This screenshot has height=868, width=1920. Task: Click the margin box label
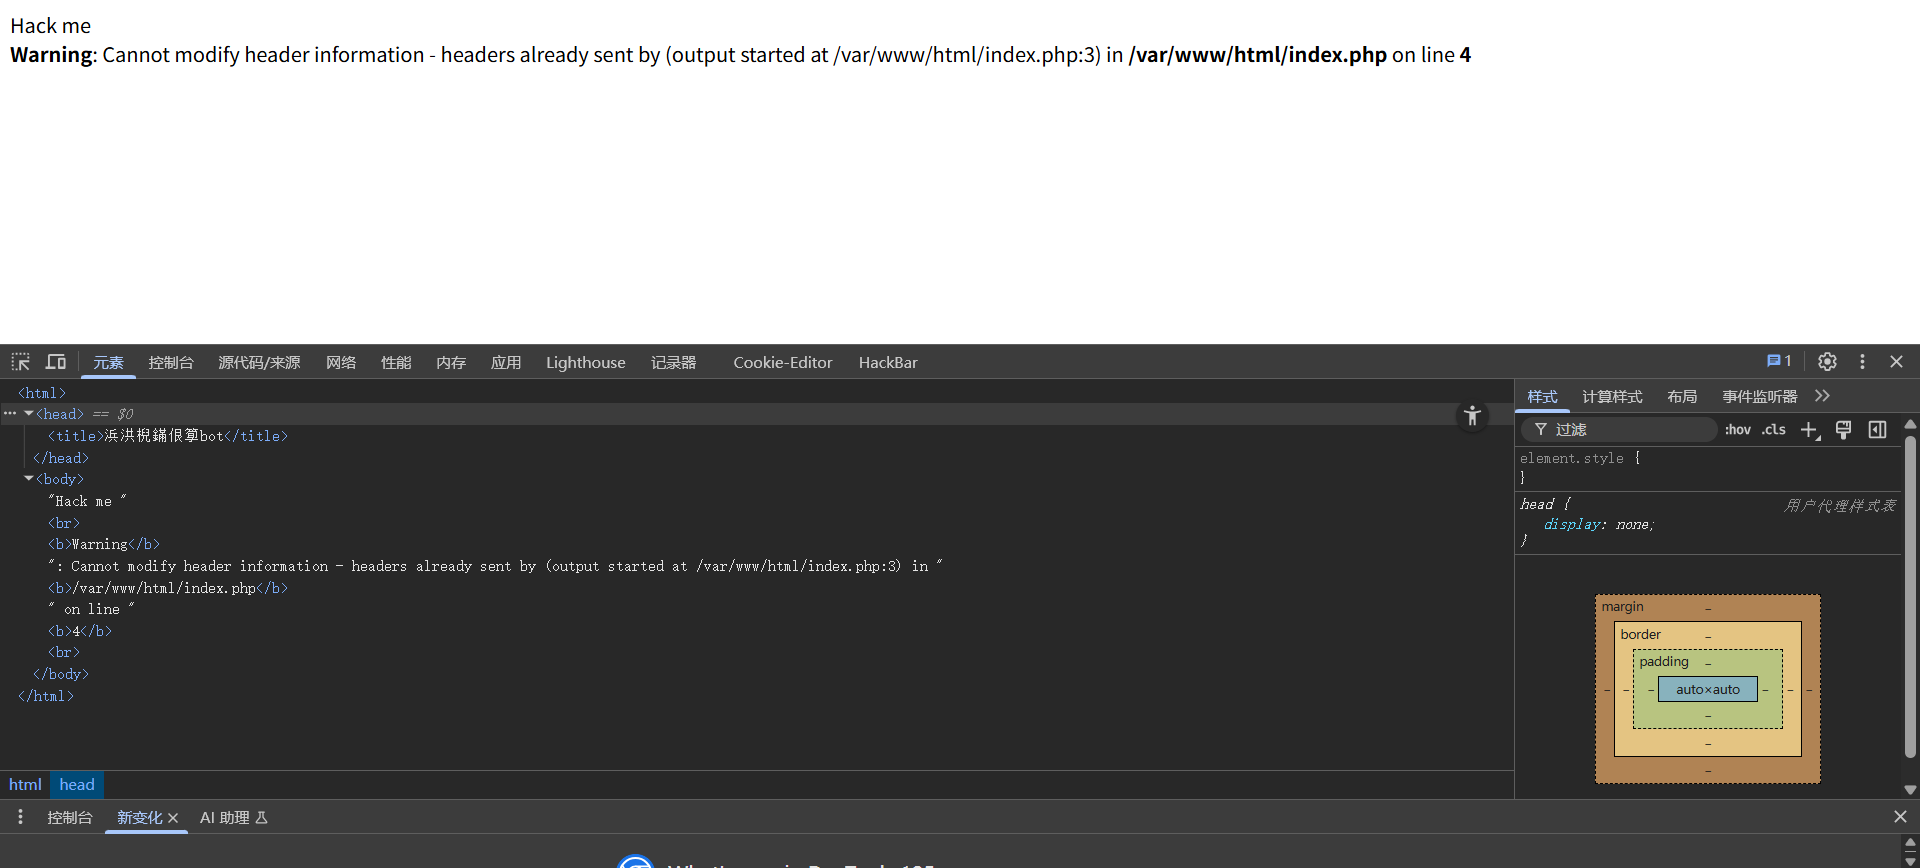[1622, 606]
